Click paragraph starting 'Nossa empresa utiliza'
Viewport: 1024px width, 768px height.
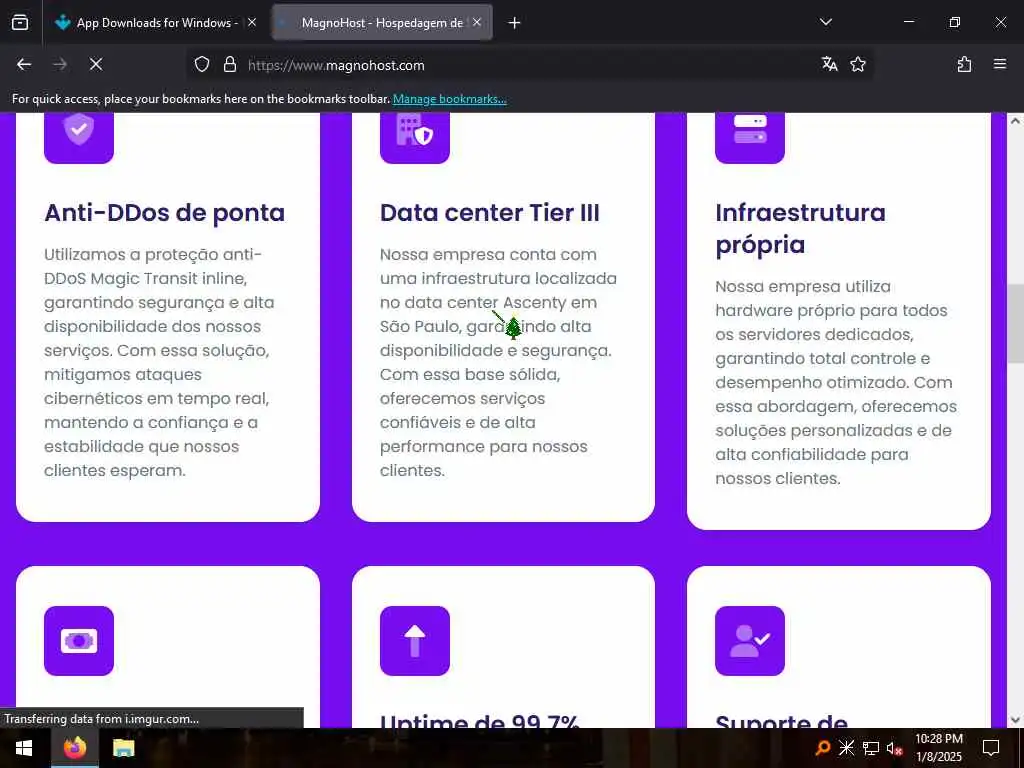point(836,382)
